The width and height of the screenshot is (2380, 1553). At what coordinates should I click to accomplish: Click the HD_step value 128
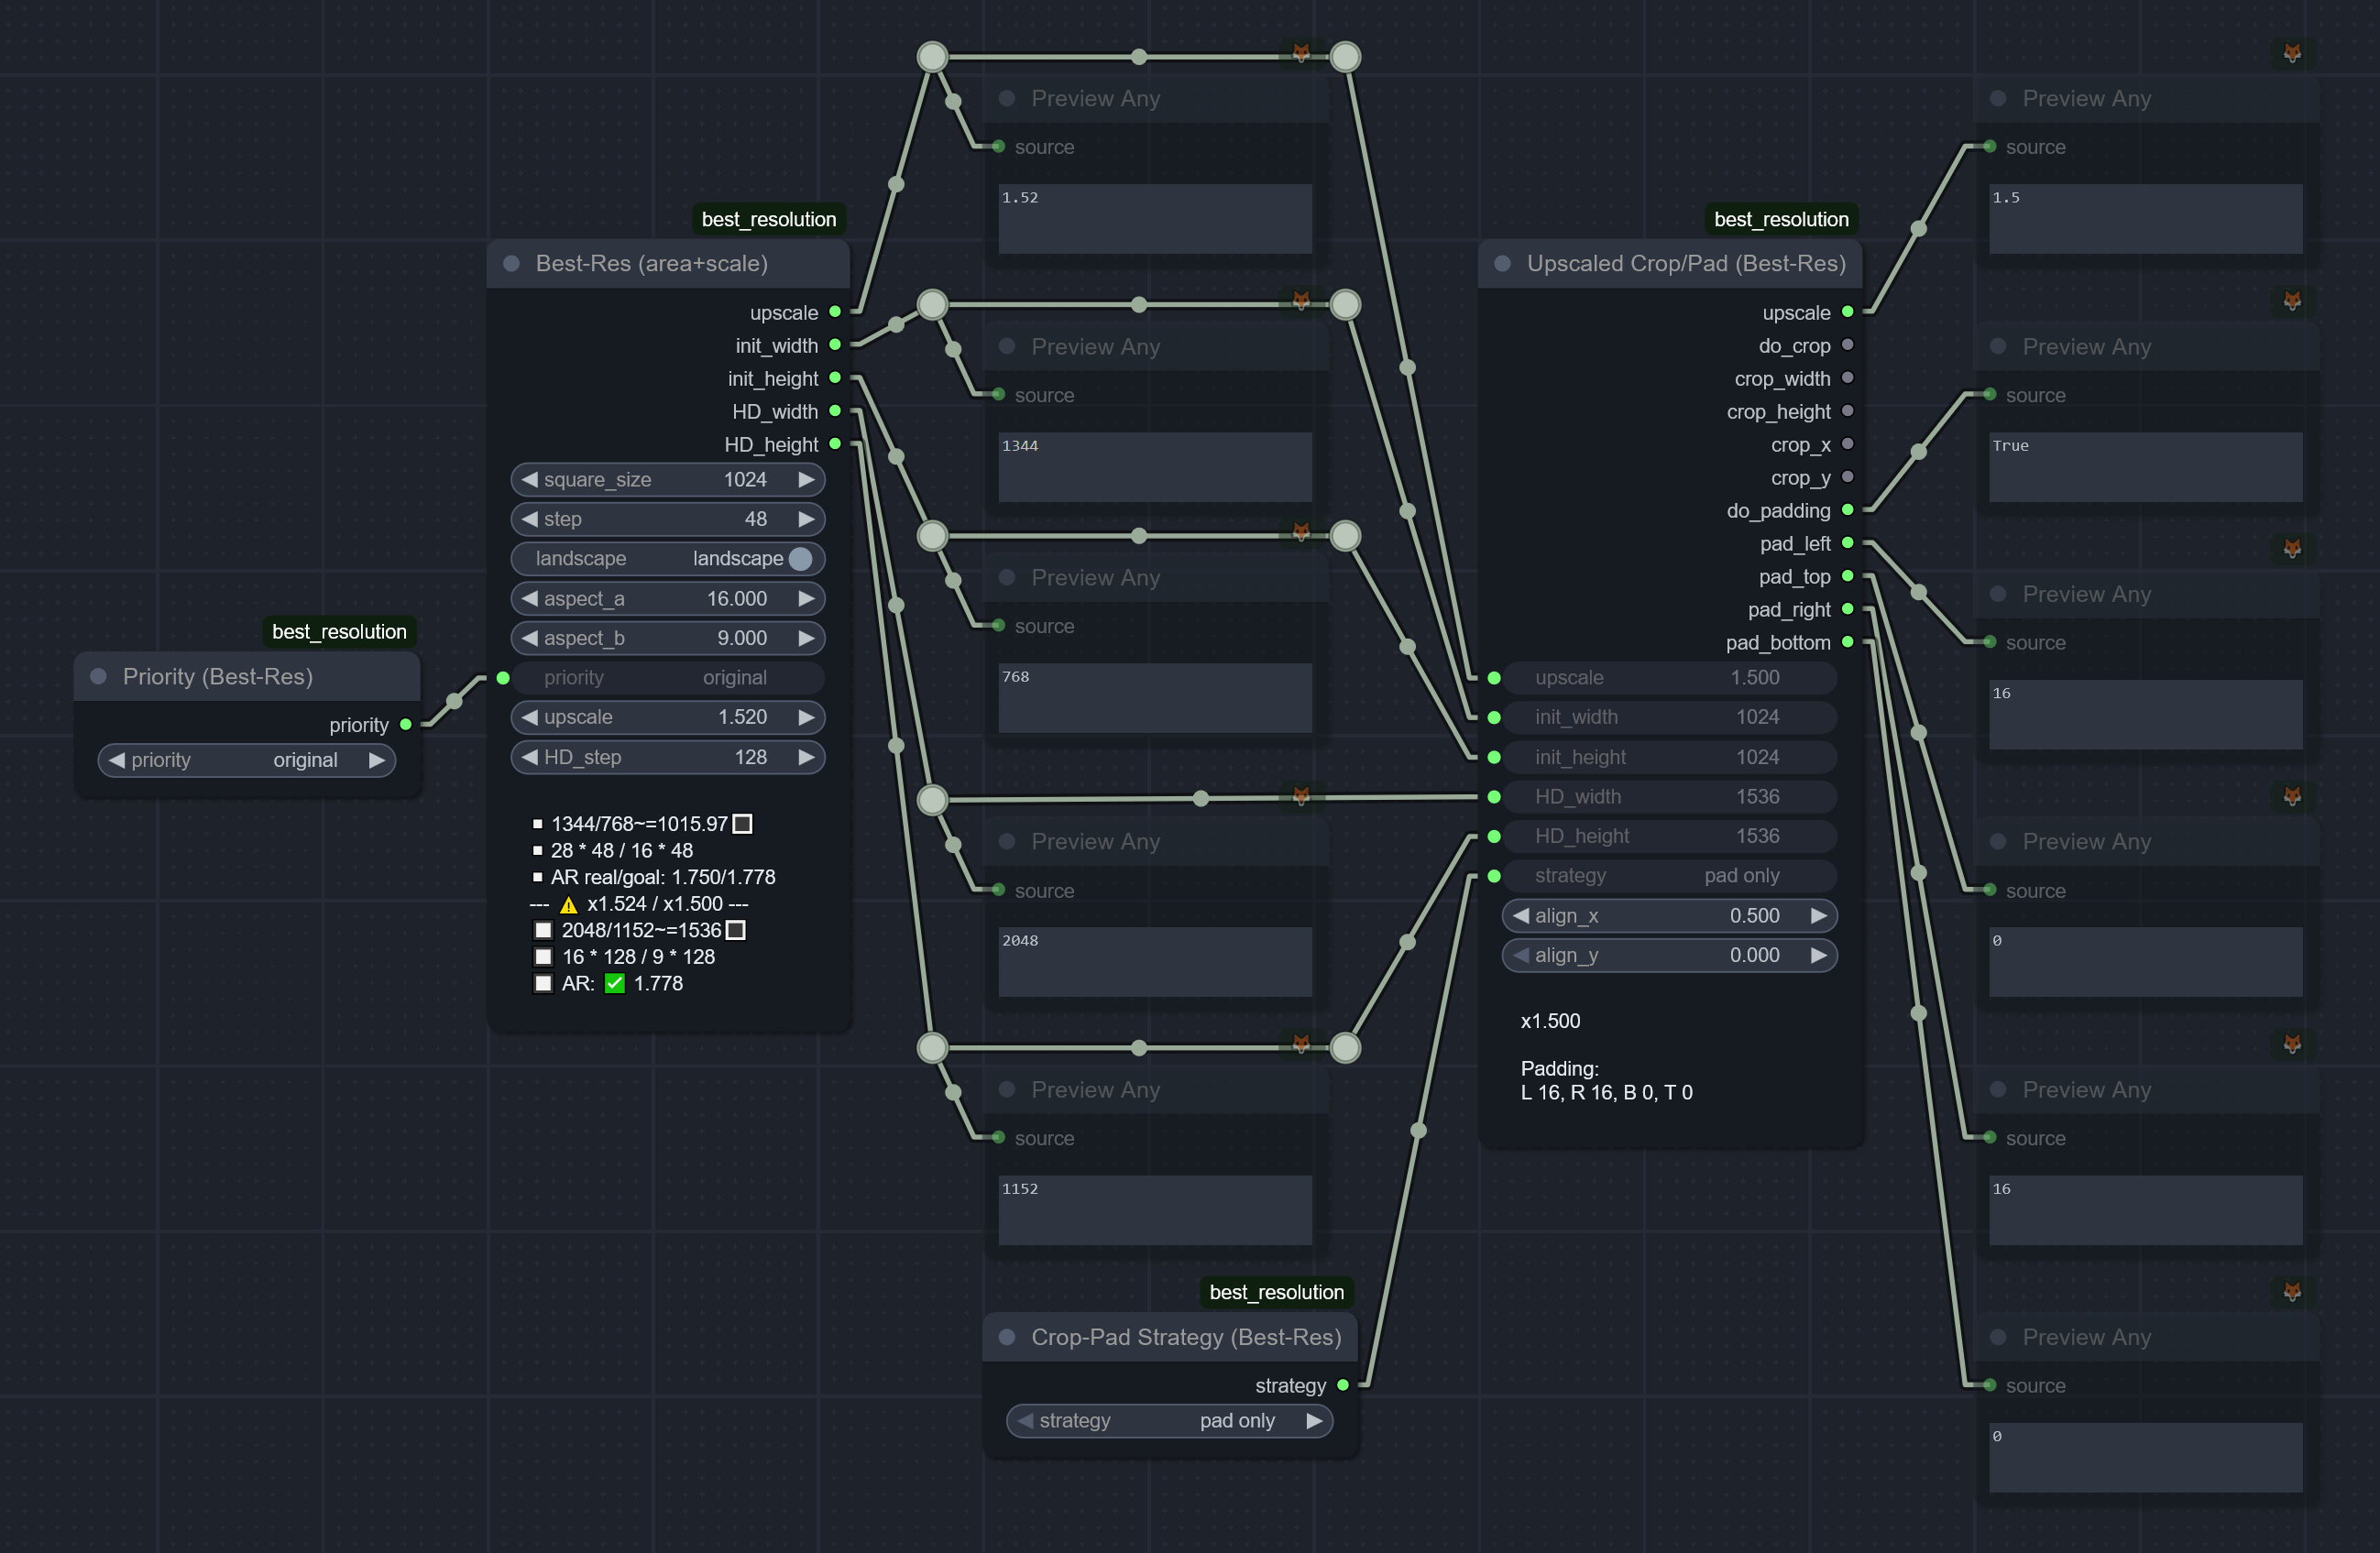(x=751, y=757)
